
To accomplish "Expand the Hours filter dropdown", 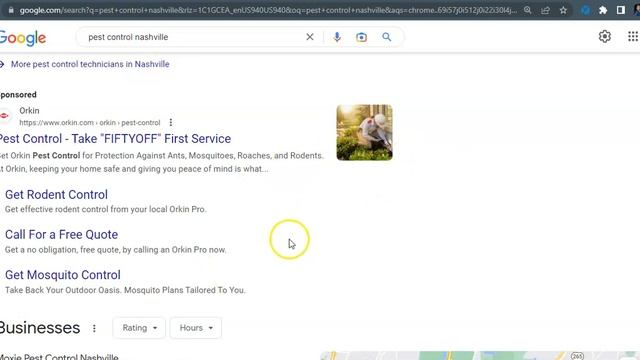I will point(196,328).
